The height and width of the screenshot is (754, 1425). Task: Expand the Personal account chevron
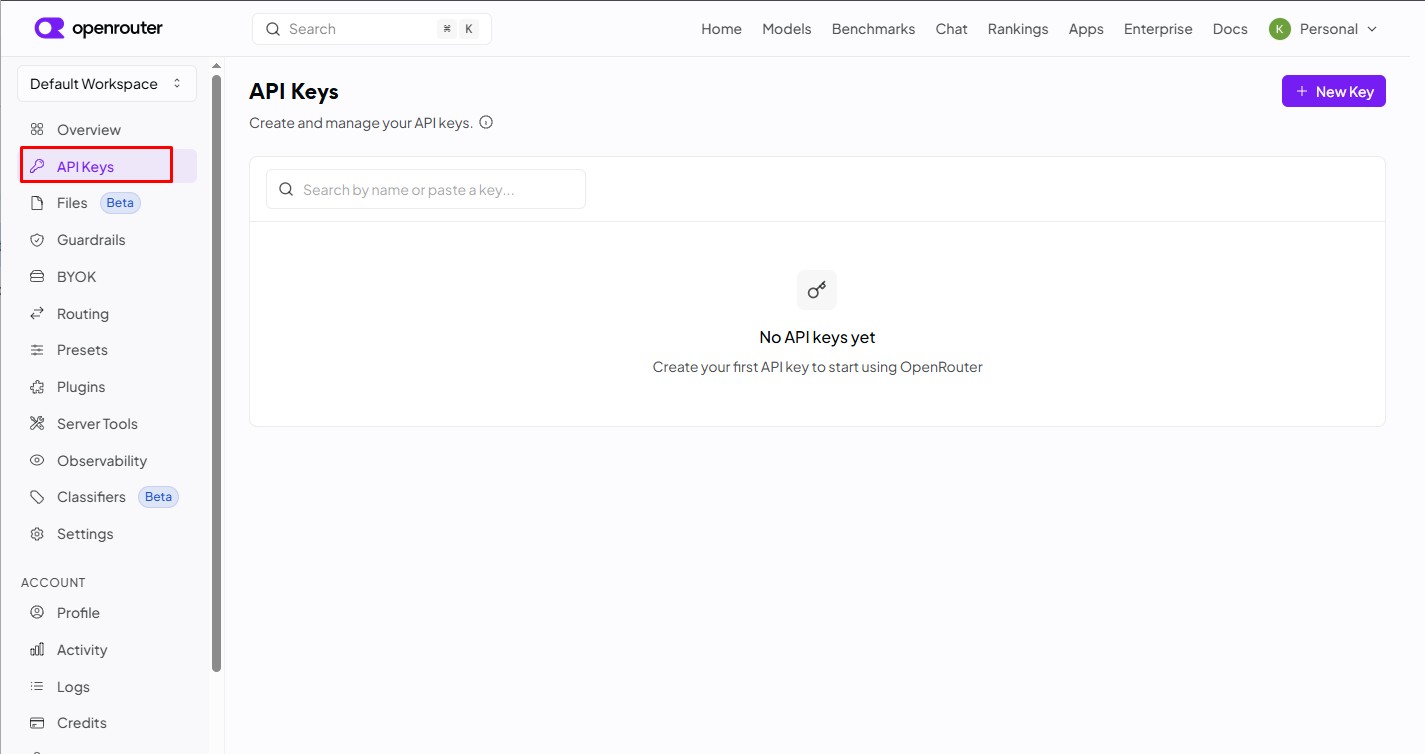click(1372, 29)
